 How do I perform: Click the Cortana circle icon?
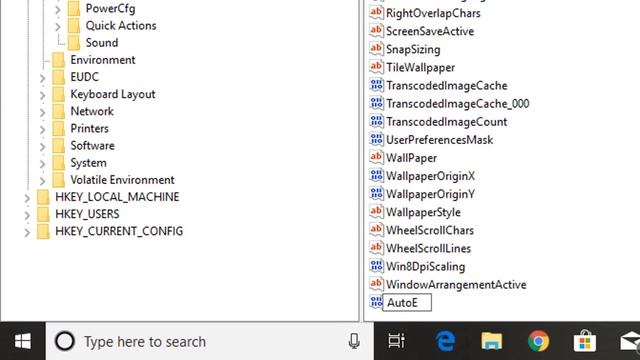[x=65, y=341]
